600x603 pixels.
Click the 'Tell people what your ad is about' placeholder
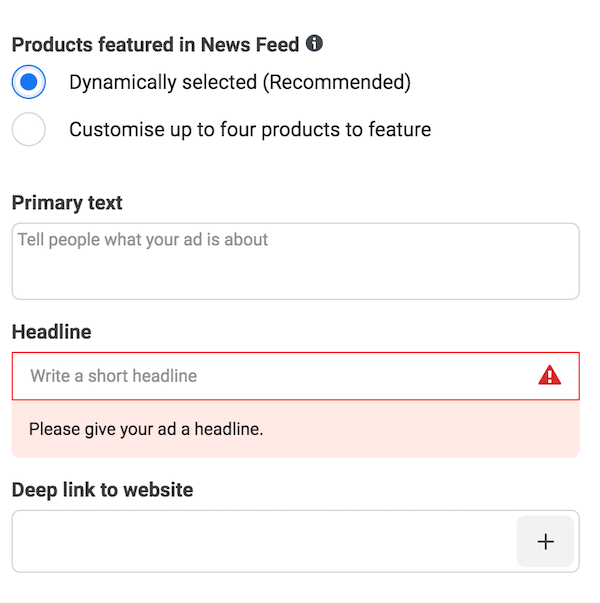coord(143,240)
